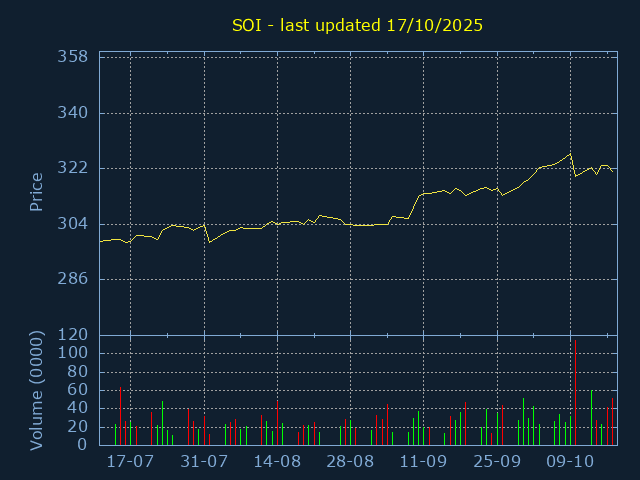Select the 25-09 date label

click(497, 463)
